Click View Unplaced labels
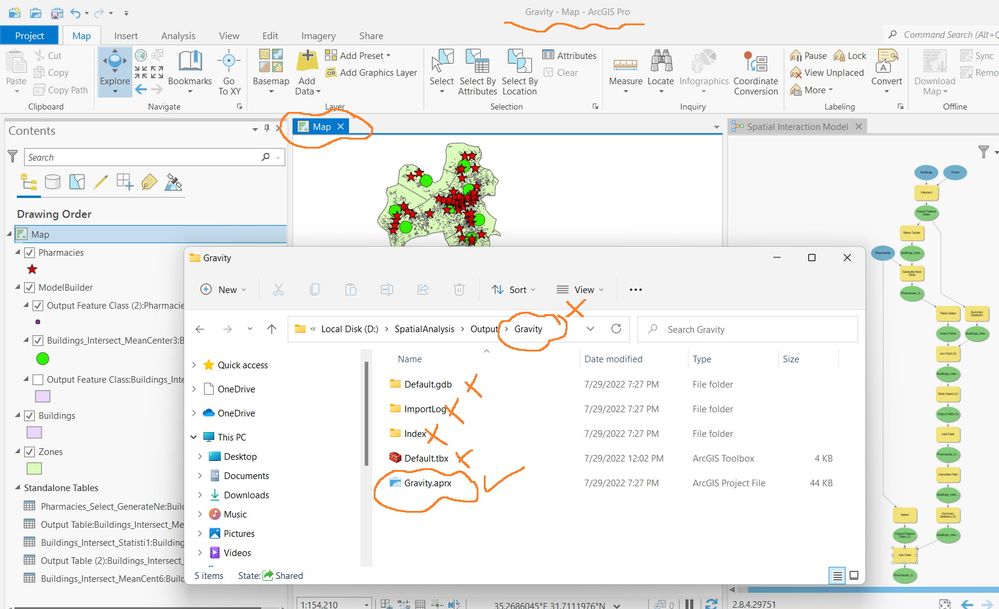999x609 pixels. pyautogui.click(x=827, y=73)
